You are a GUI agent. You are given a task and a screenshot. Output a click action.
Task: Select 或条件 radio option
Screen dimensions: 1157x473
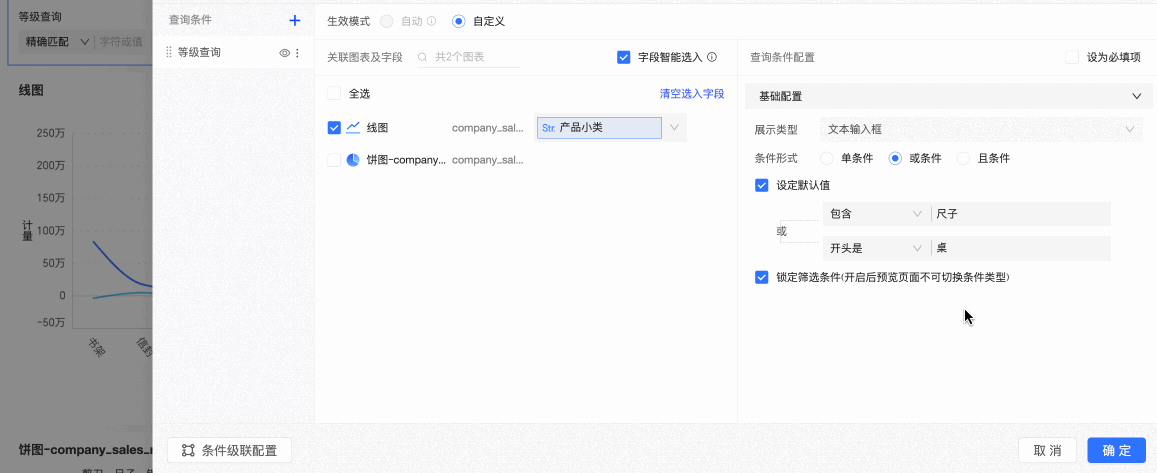point(895,158)
